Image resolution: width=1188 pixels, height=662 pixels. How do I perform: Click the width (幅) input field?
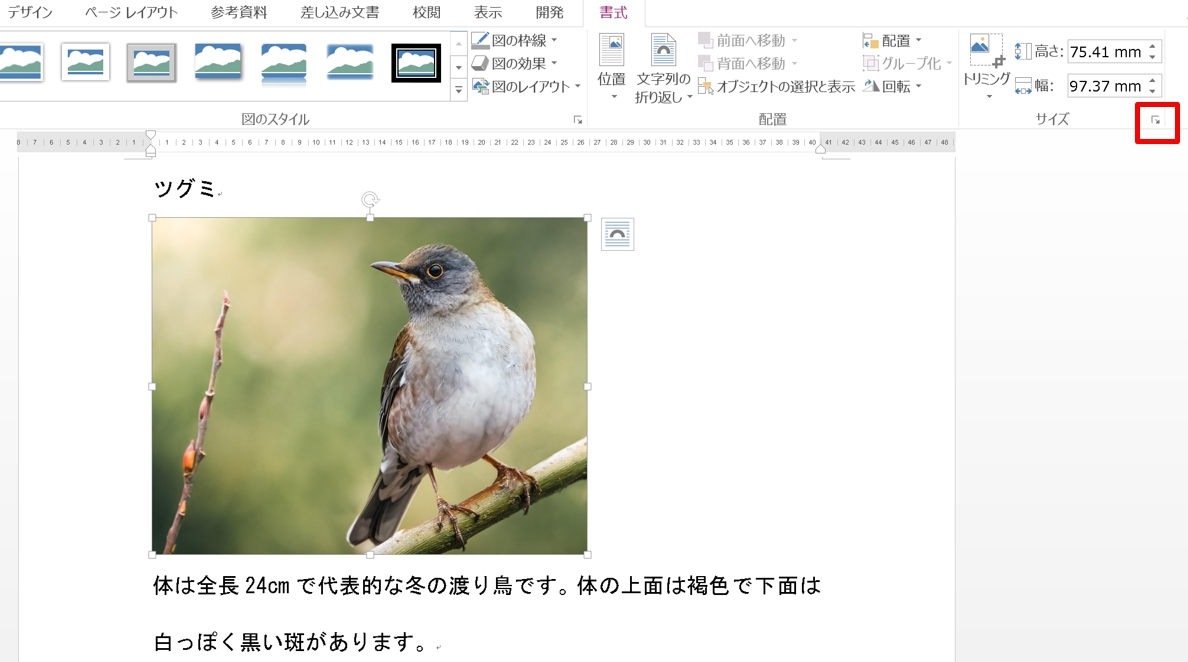click(1105, 86)
